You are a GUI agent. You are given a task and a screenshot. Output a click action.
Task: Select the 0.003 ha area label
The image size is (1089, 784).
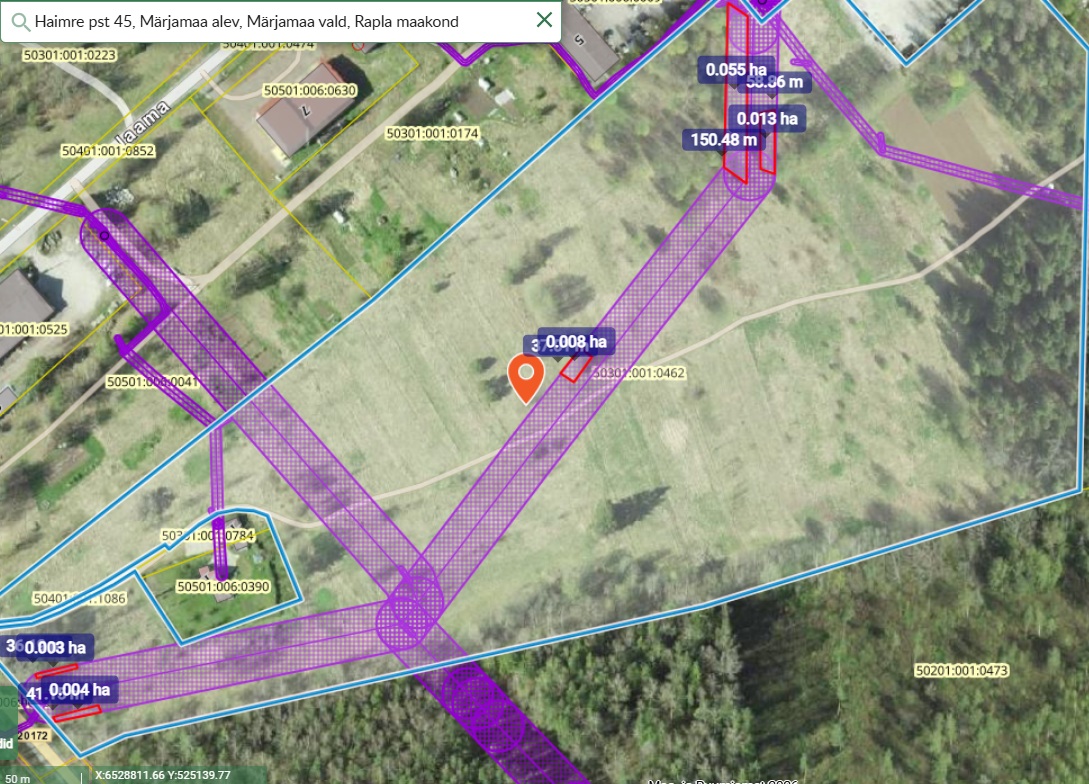[x=55, y=647]
